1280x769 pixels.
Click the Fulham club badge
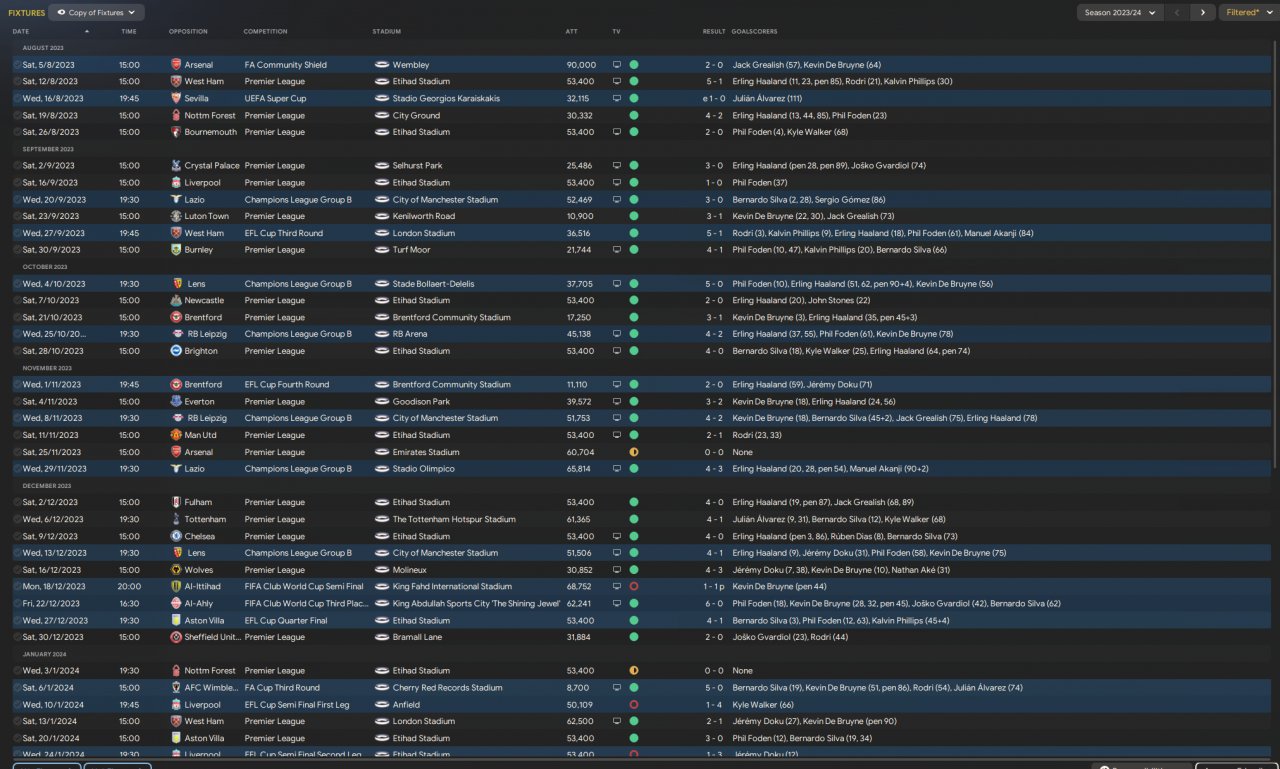(176, 502)
